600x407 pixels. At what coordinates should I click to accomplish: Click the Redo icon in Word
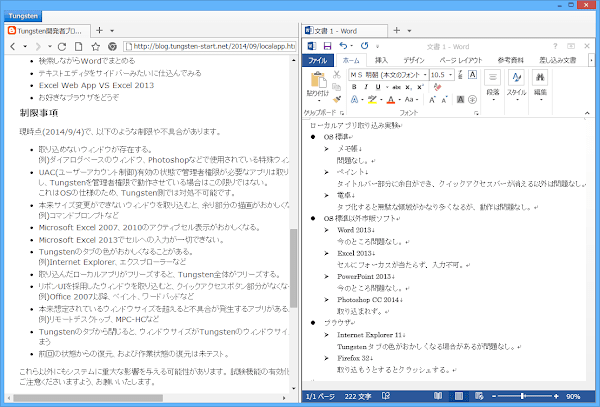tap(364, 46)
